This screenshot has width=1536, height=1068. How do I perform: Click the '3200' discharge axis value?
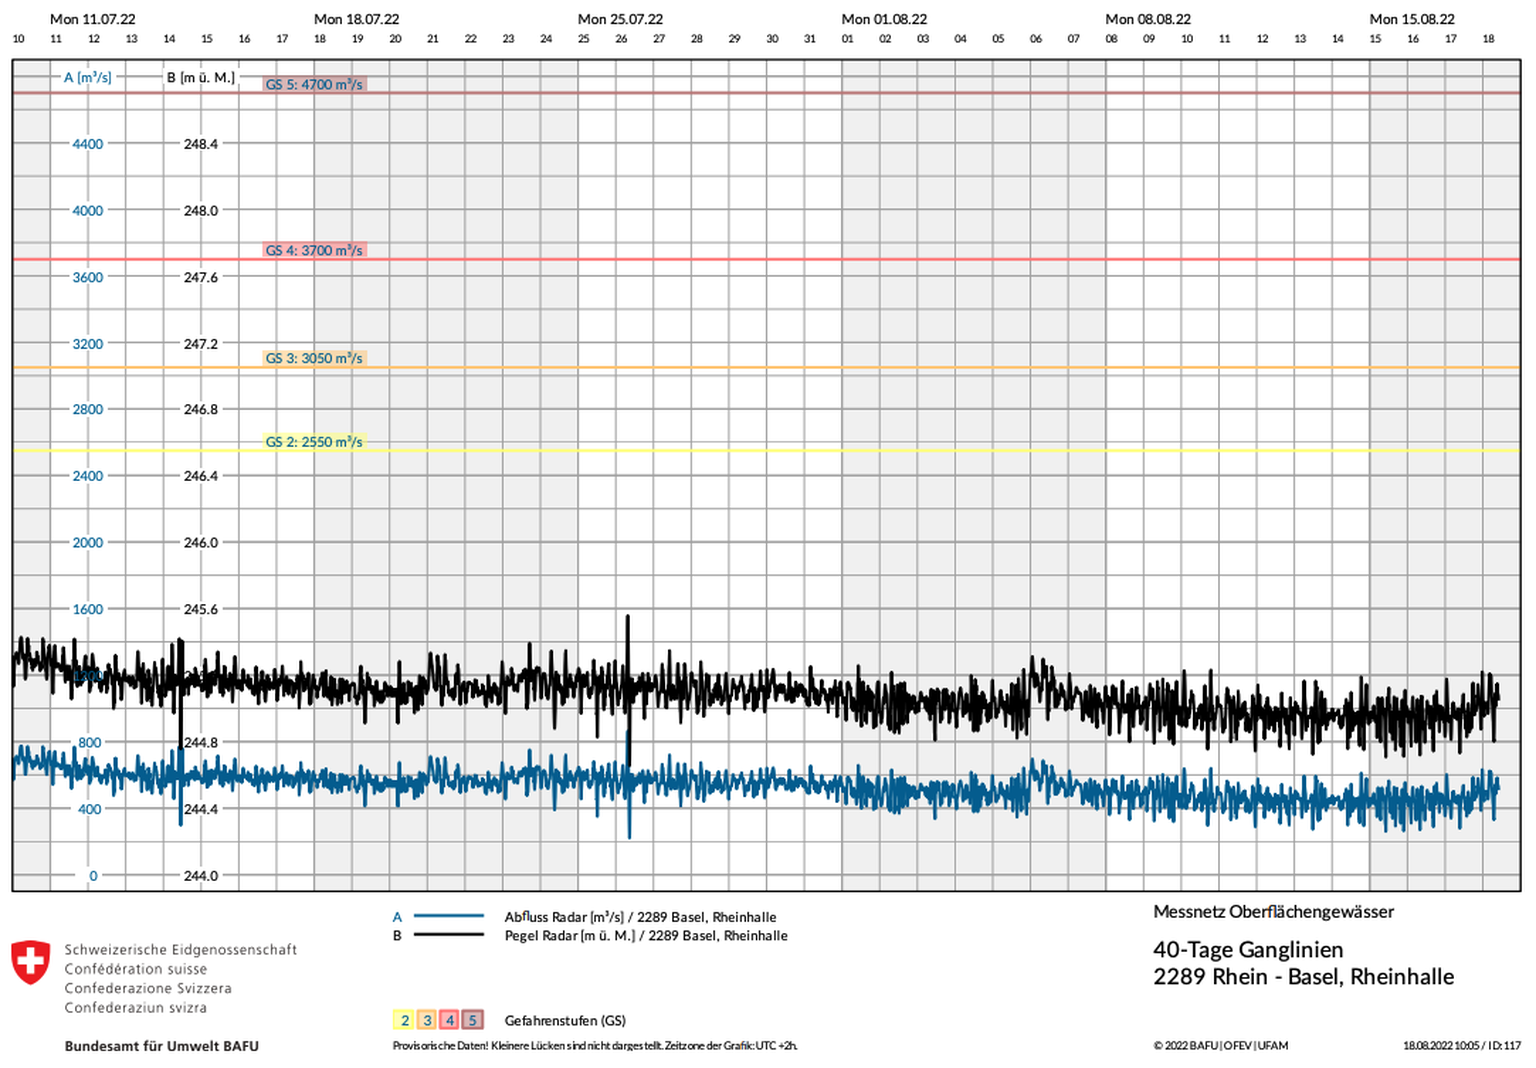click(88, 343)
